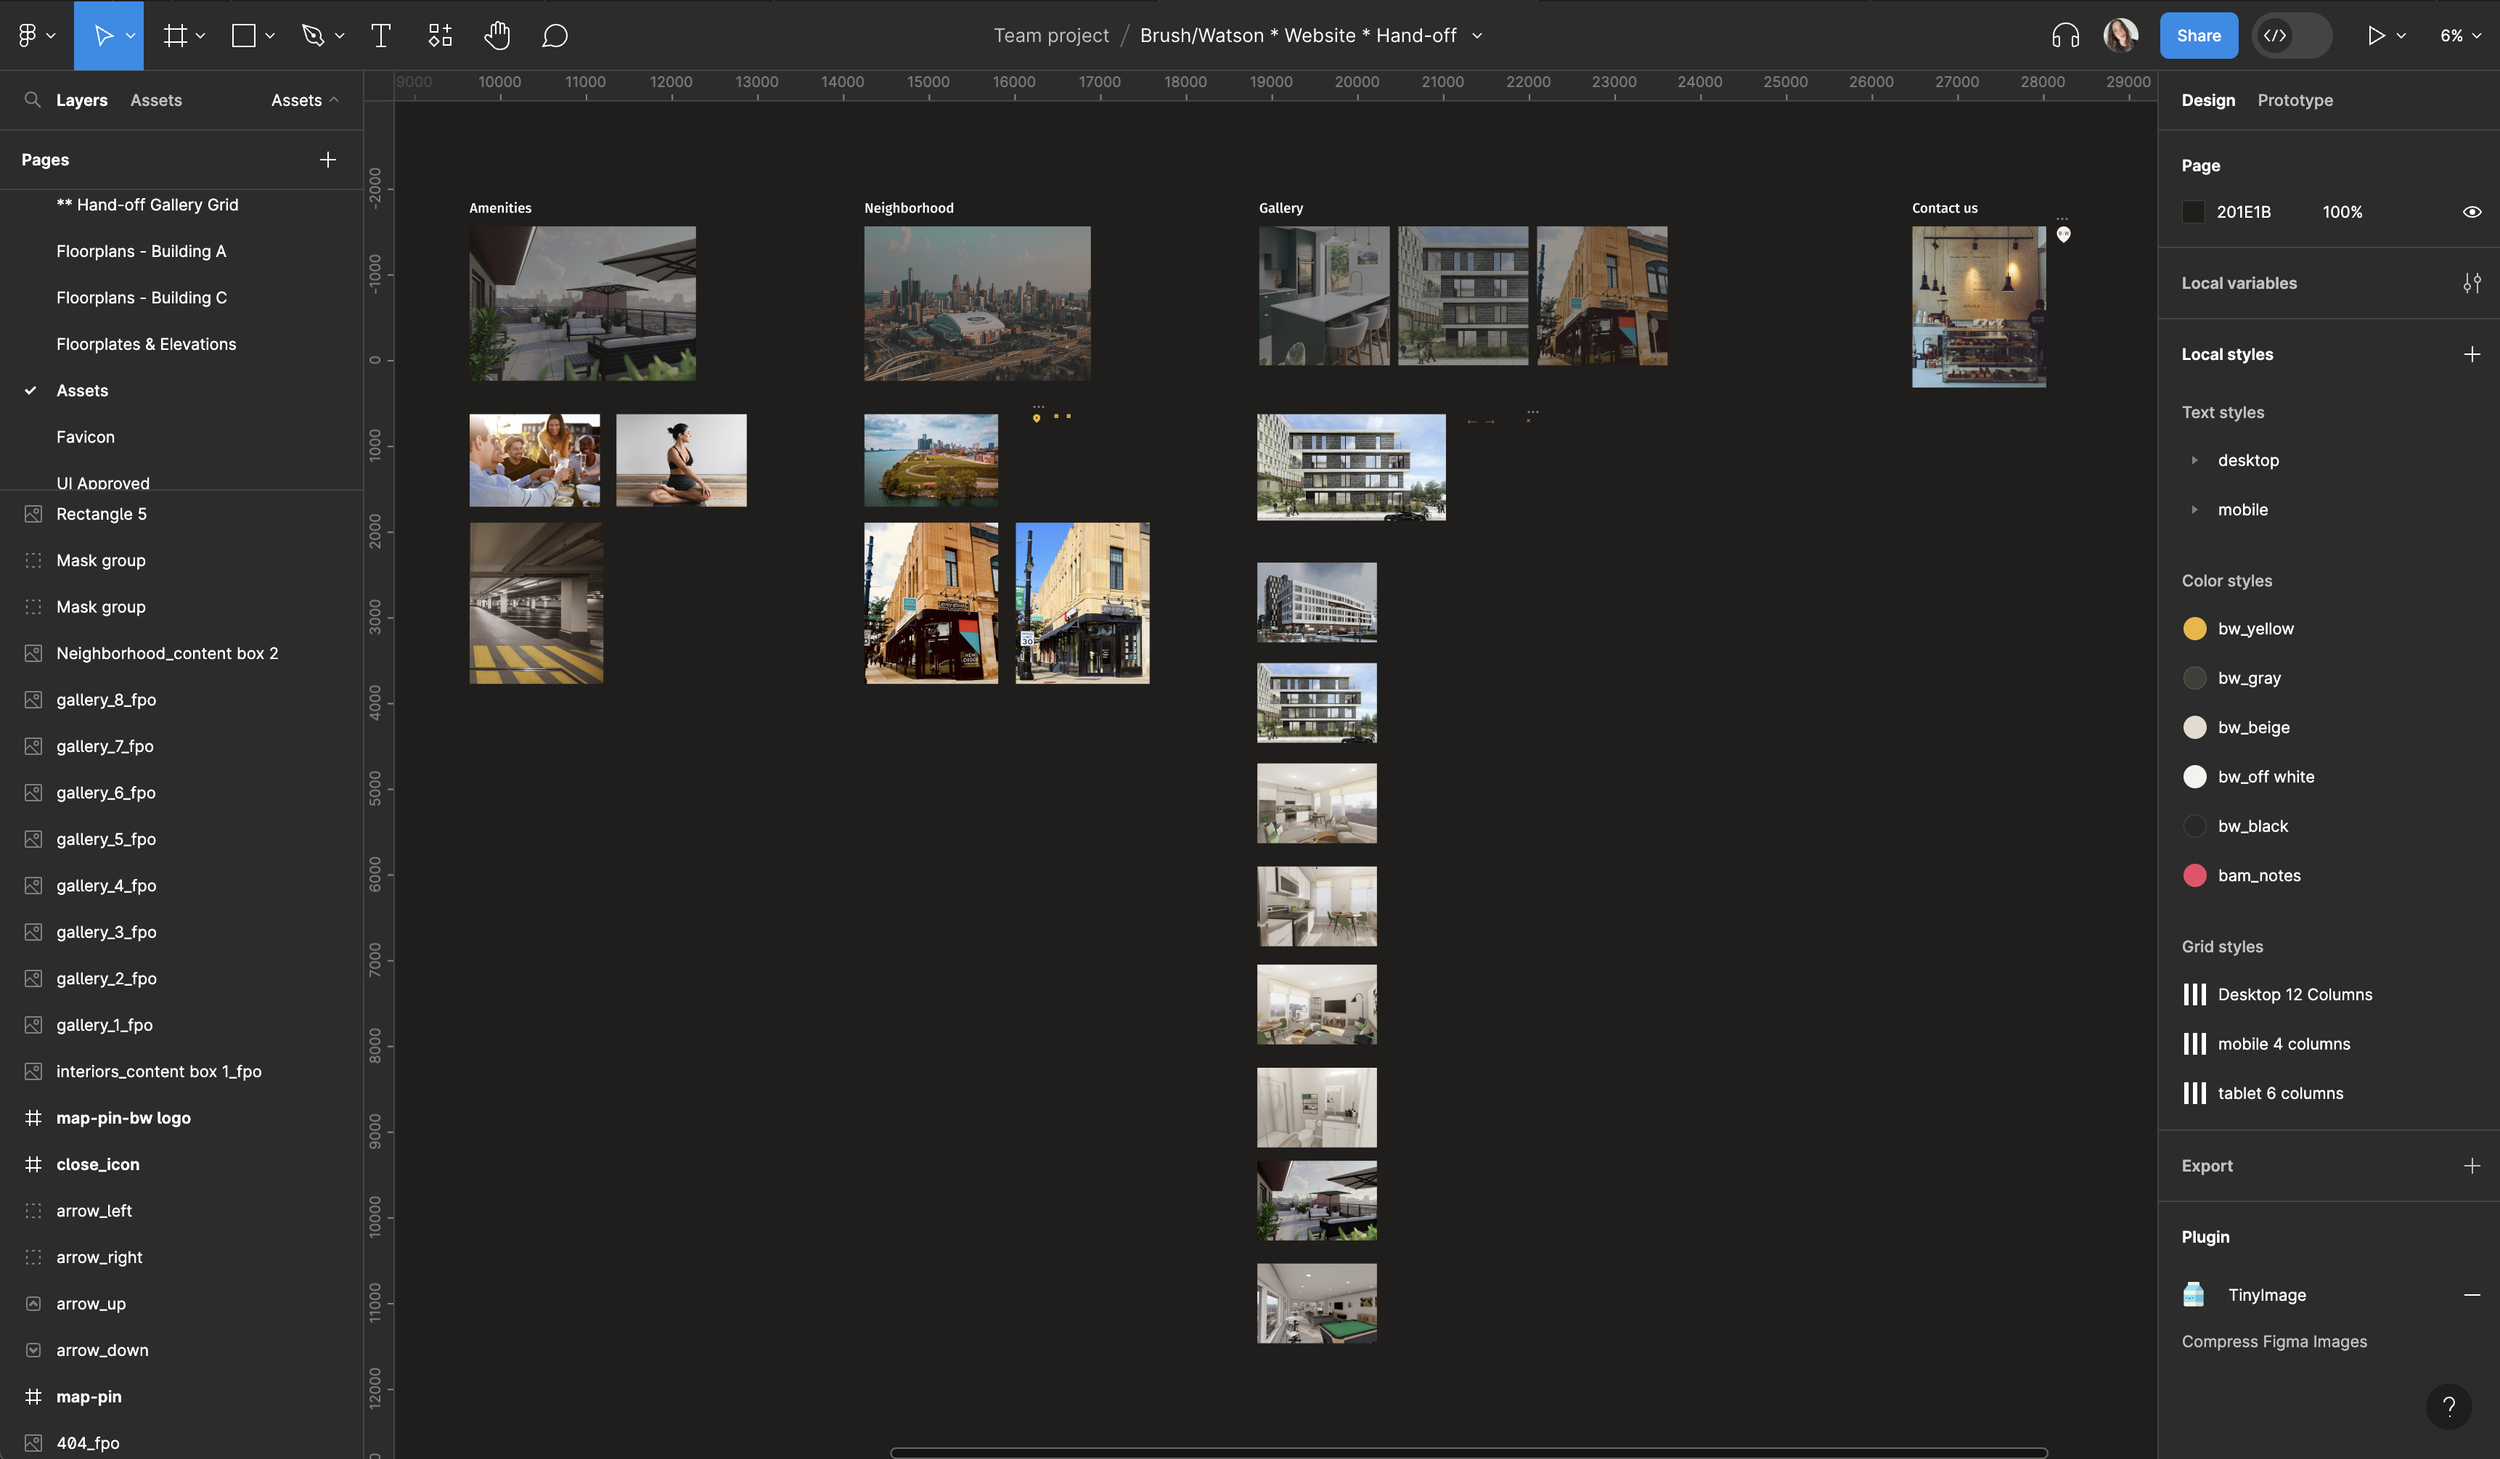Screen dimensions: 2500x1459
Task: Expand the desktop text styles group
Action: tap(2194, 461)
